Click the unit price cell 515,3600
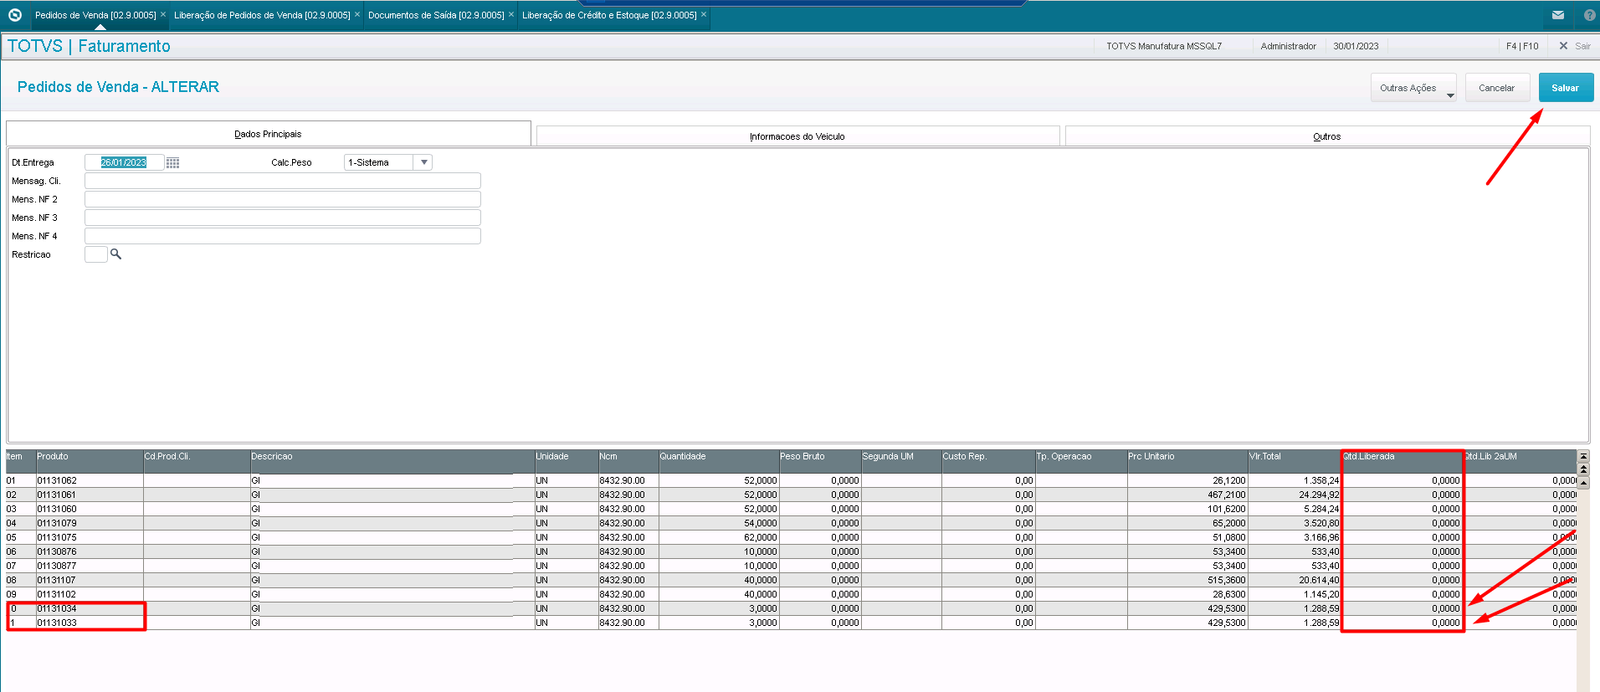Screen dimensions: 1600x692 [1187, 580]
